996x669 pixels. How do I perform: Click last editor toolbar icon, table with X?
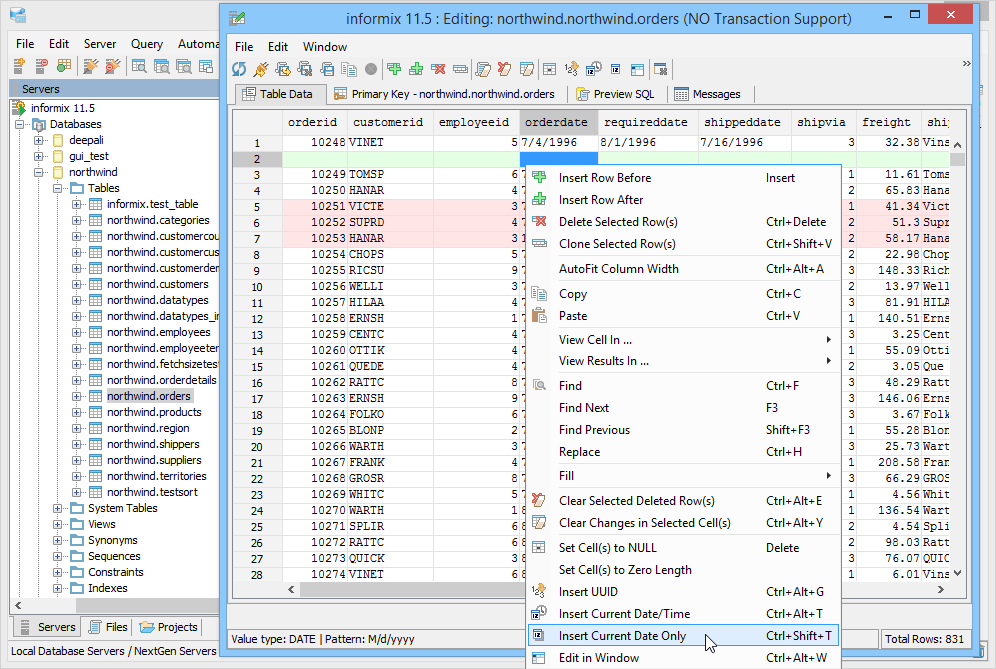pos(661,69)
